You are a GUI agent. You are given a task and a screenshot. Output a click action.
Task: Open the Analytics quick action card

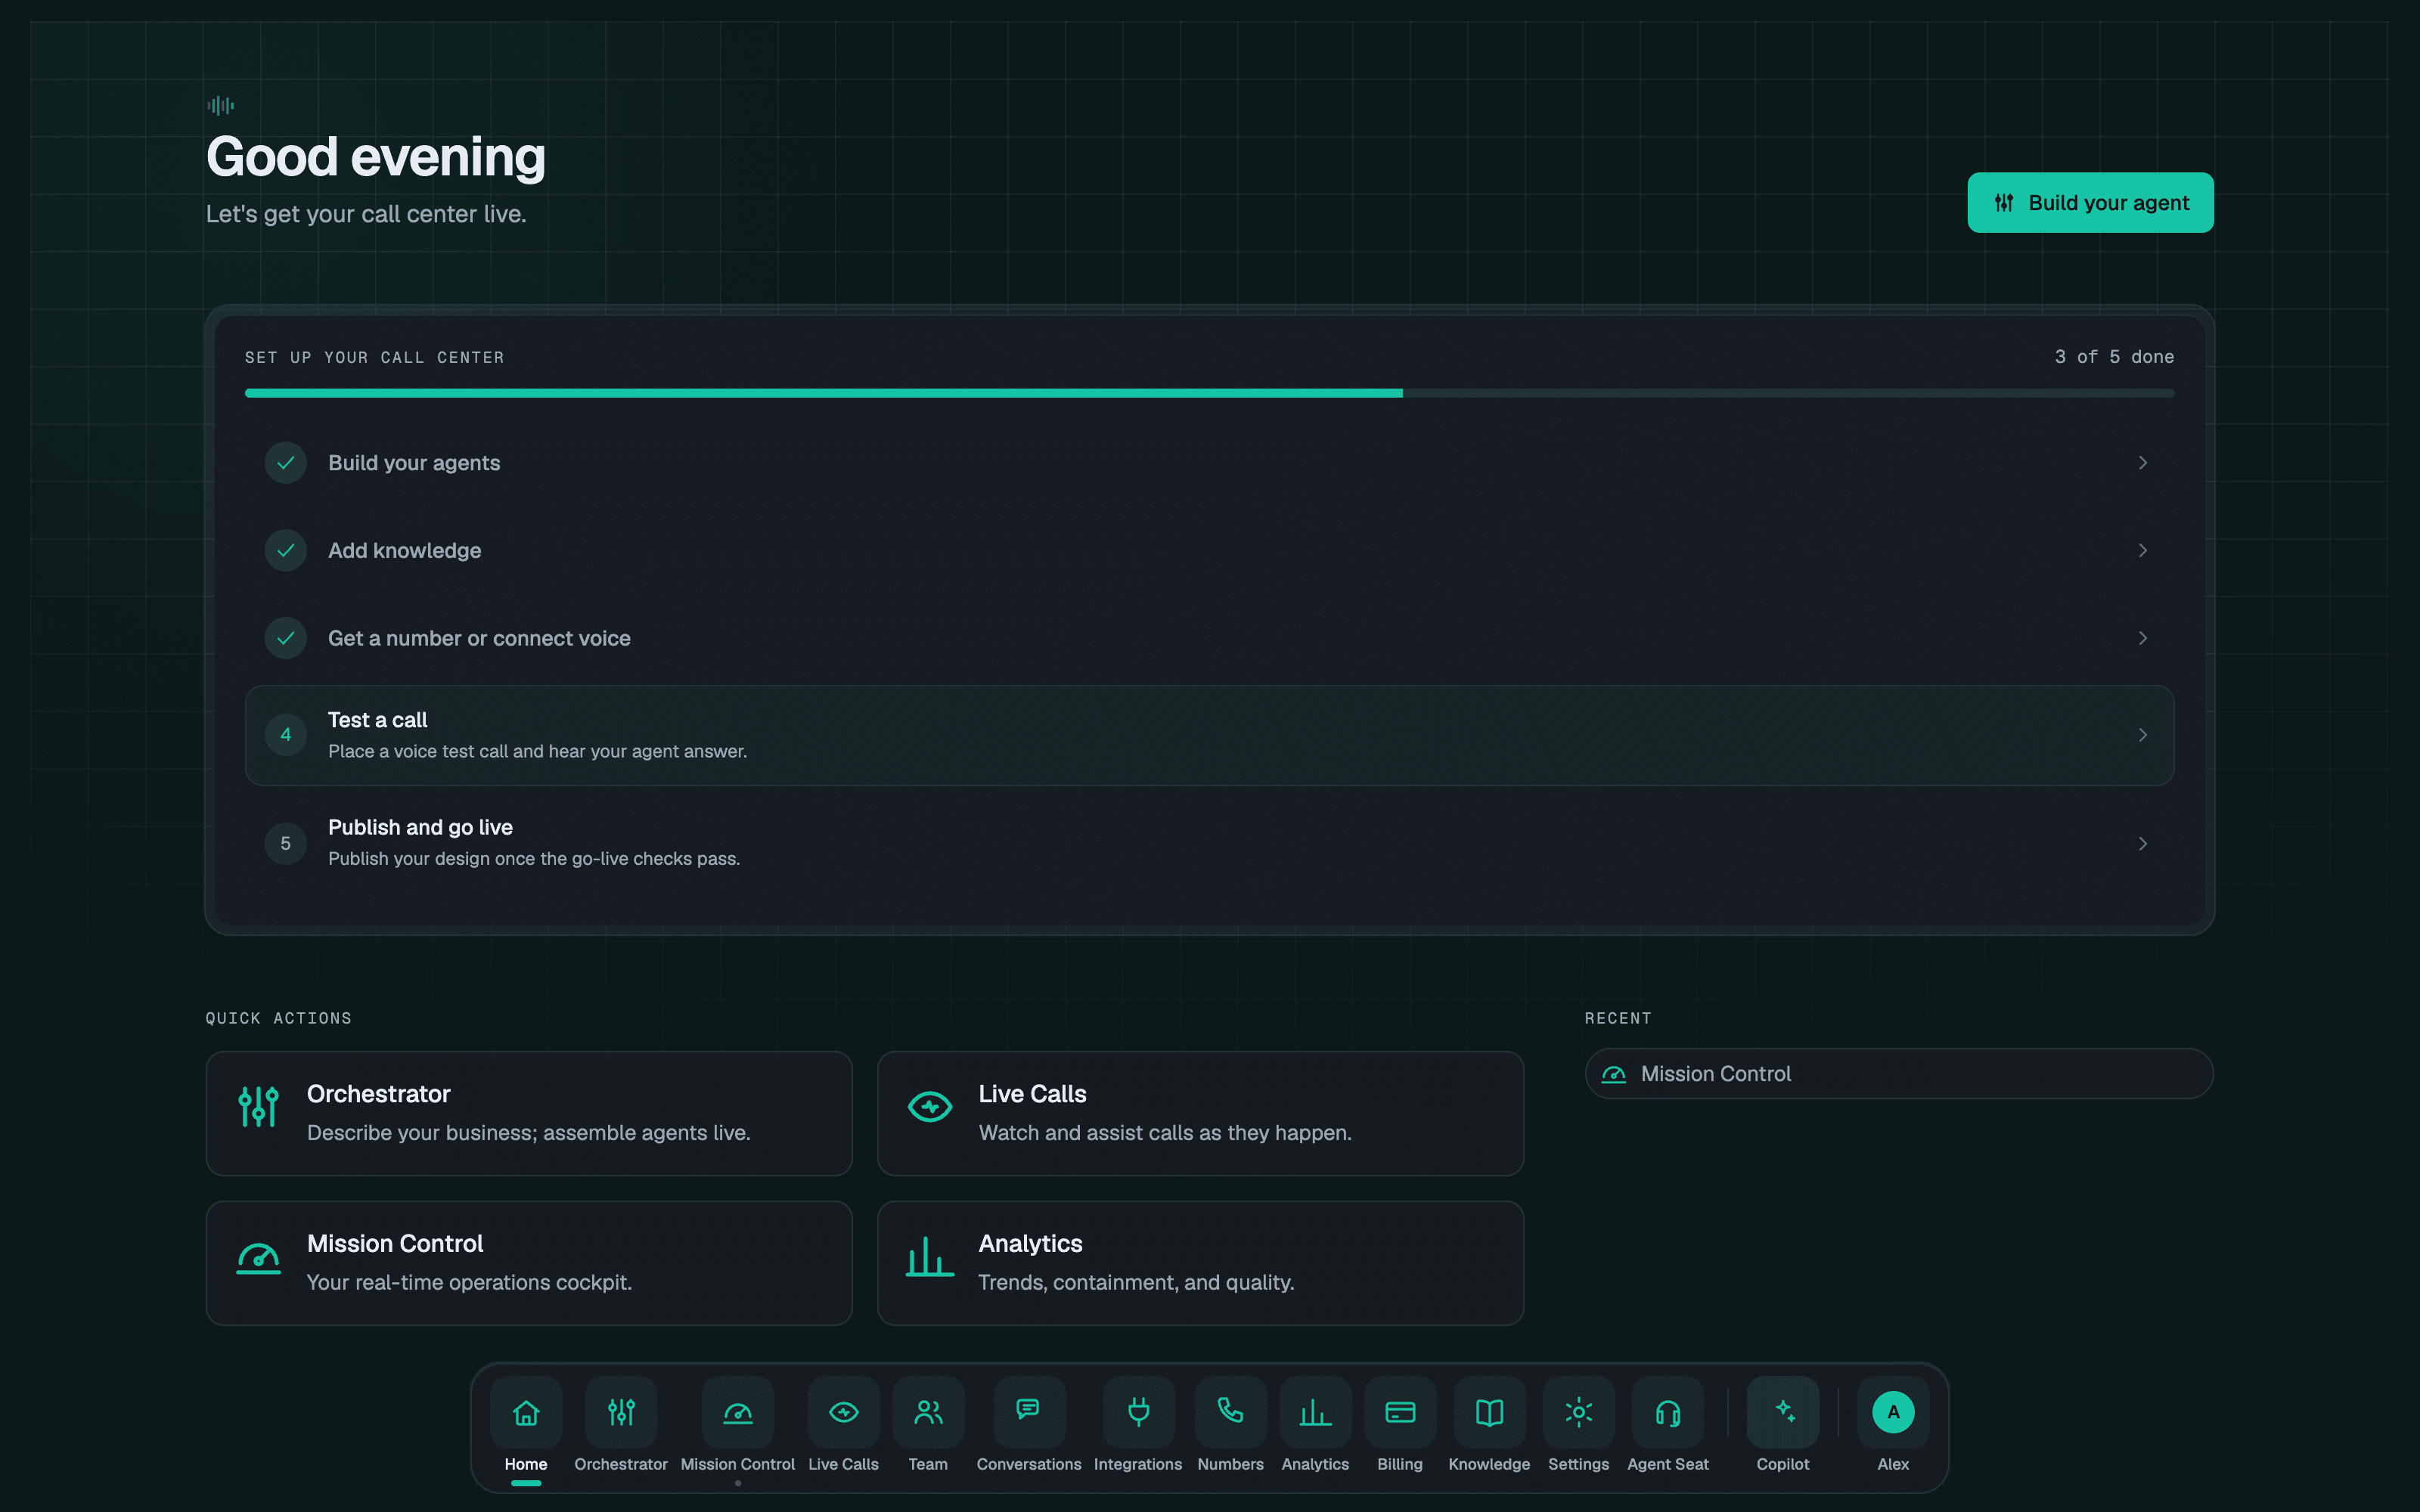(x=1200, y=1263)
